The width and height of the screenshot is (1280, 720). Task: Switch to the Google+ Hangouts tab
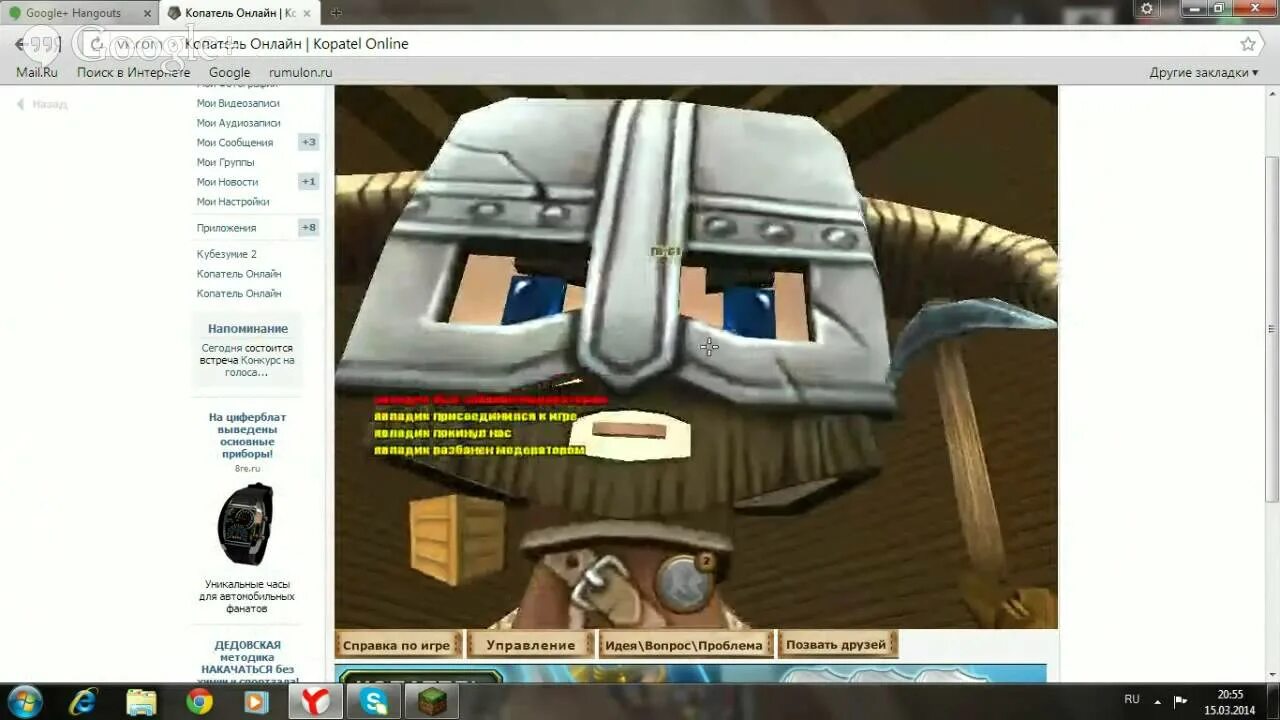pyautogui.click(x=73, y=13)
